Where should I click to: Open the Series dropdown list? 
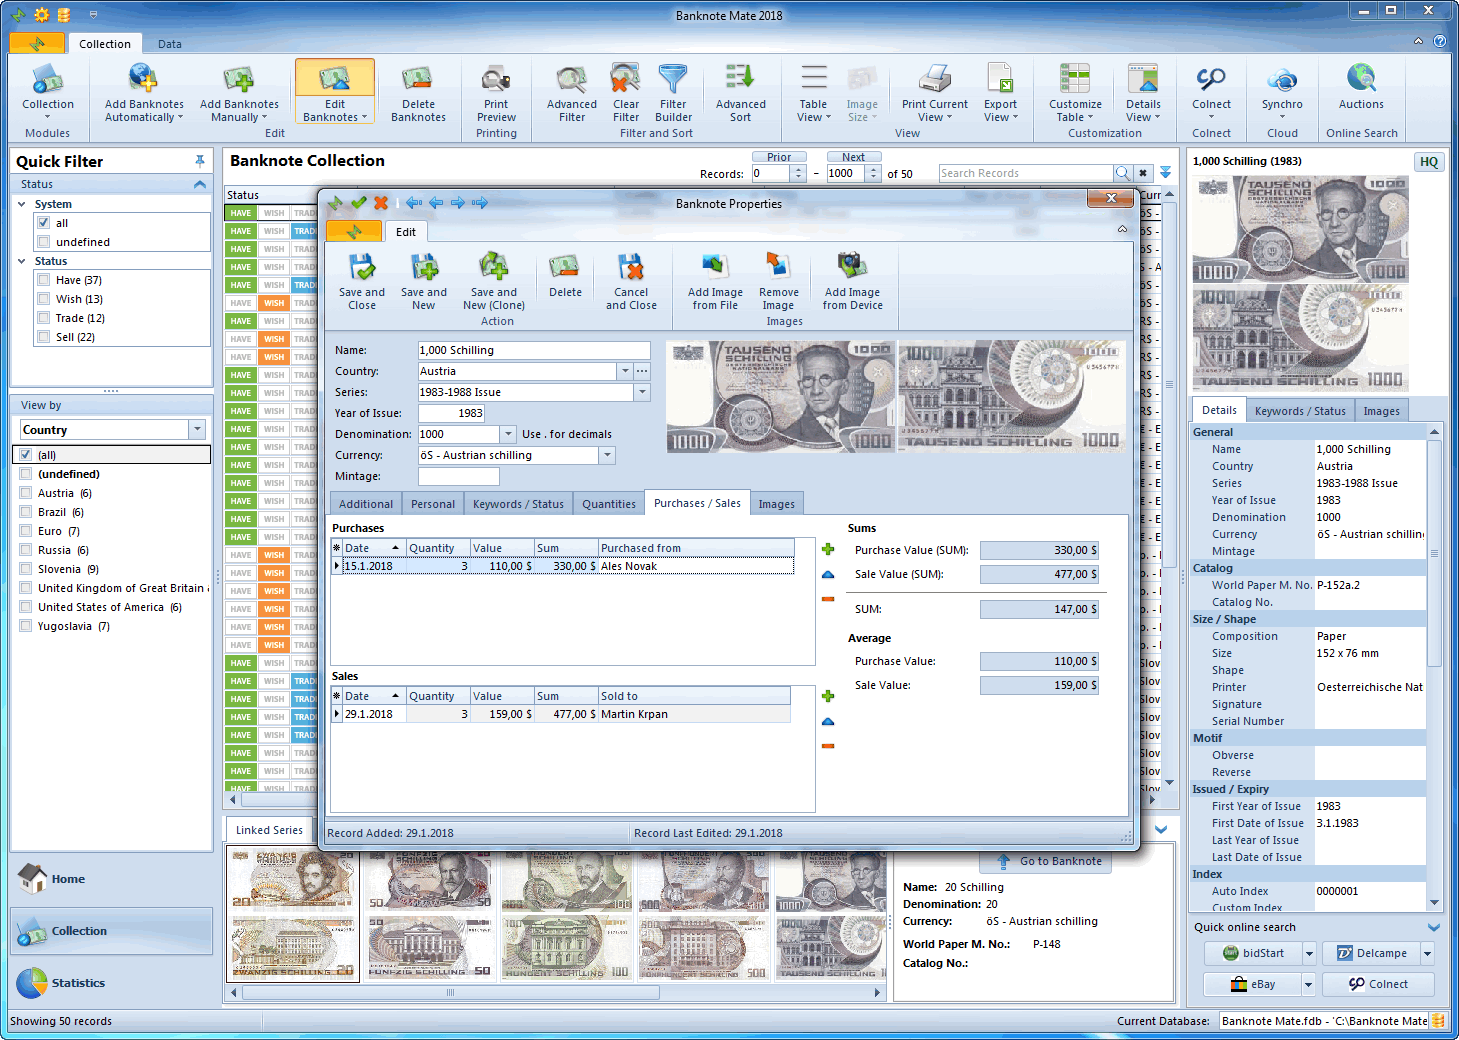[x=642, y=393]
